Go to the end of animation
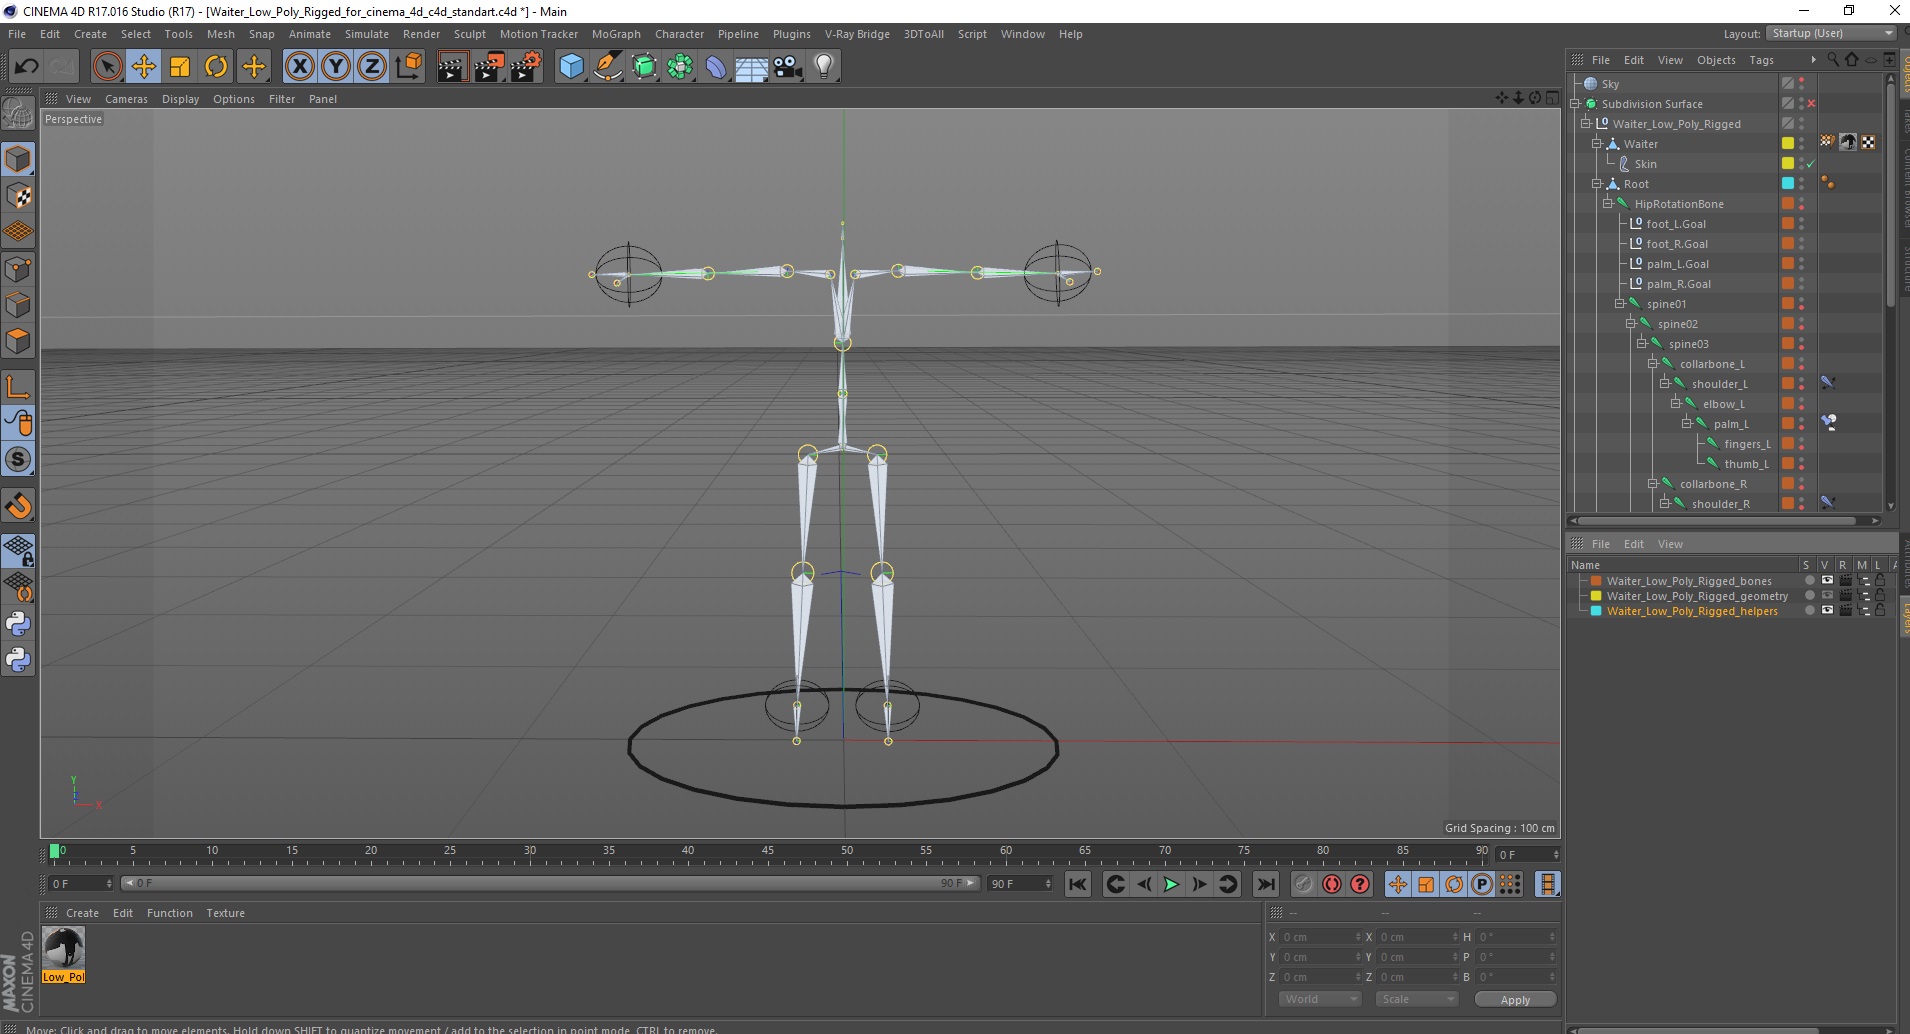The image size is (1910, 1034). [x=1265, y=884]
